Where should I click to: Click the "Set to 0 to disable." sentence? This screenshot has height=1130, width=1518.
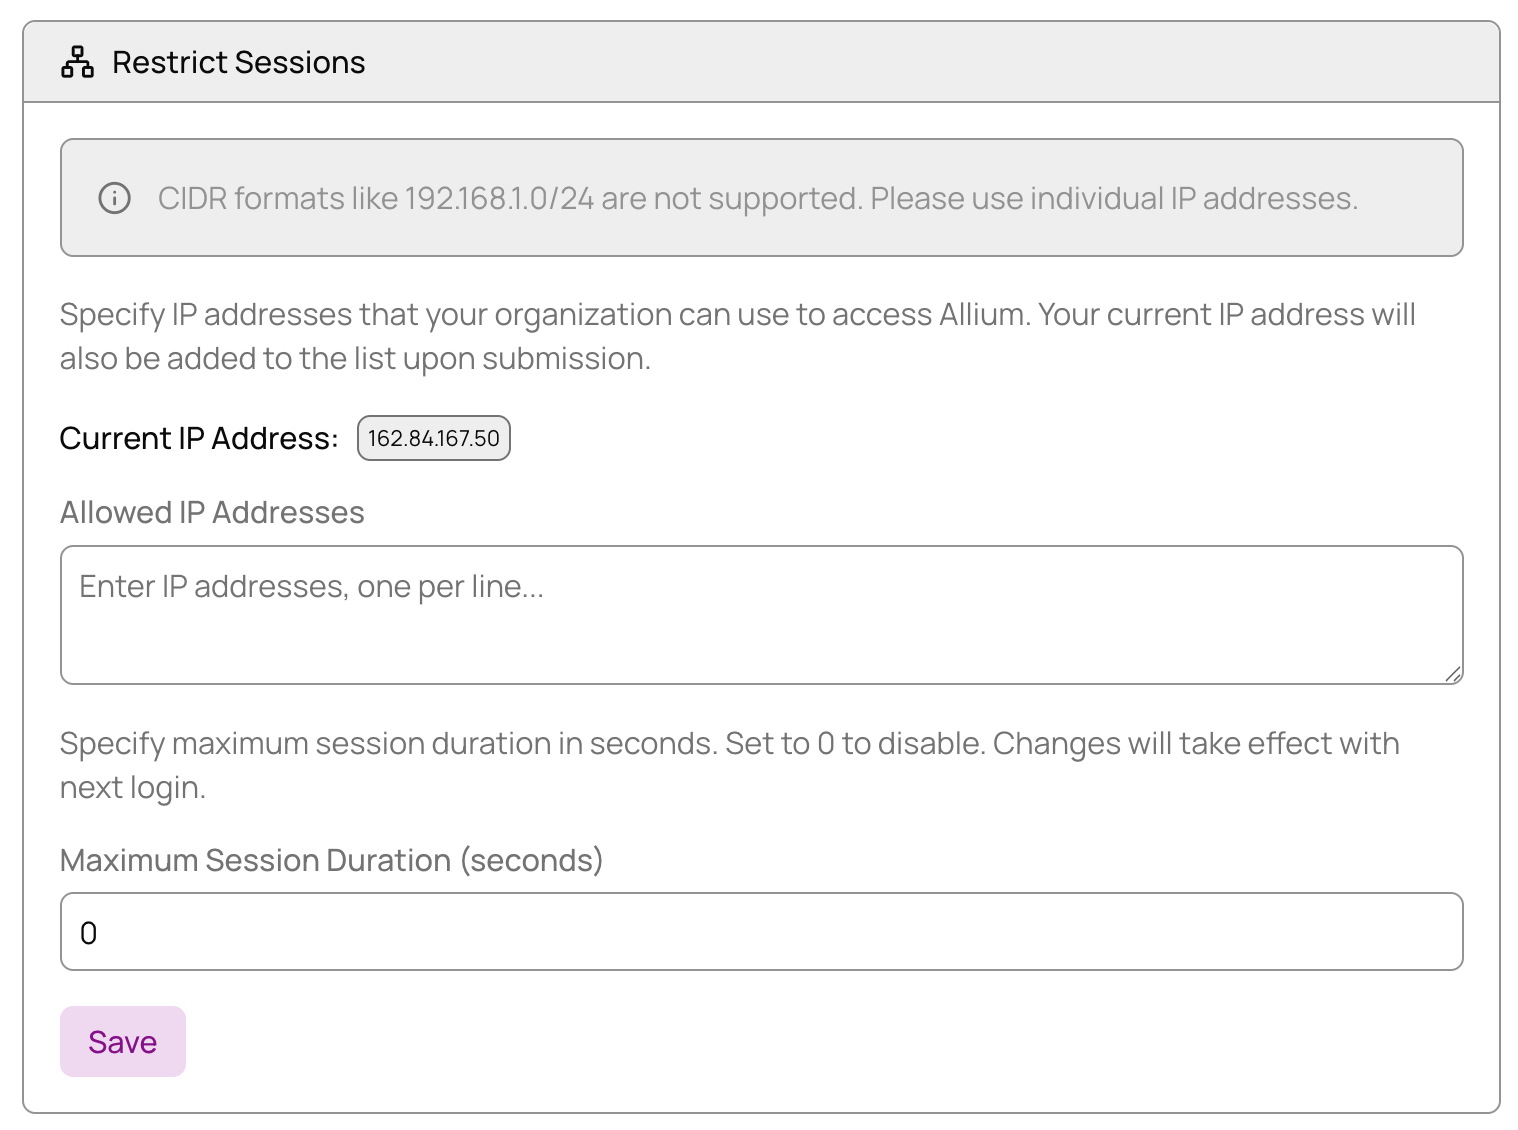pyautogui.click(x=854, y=743)
